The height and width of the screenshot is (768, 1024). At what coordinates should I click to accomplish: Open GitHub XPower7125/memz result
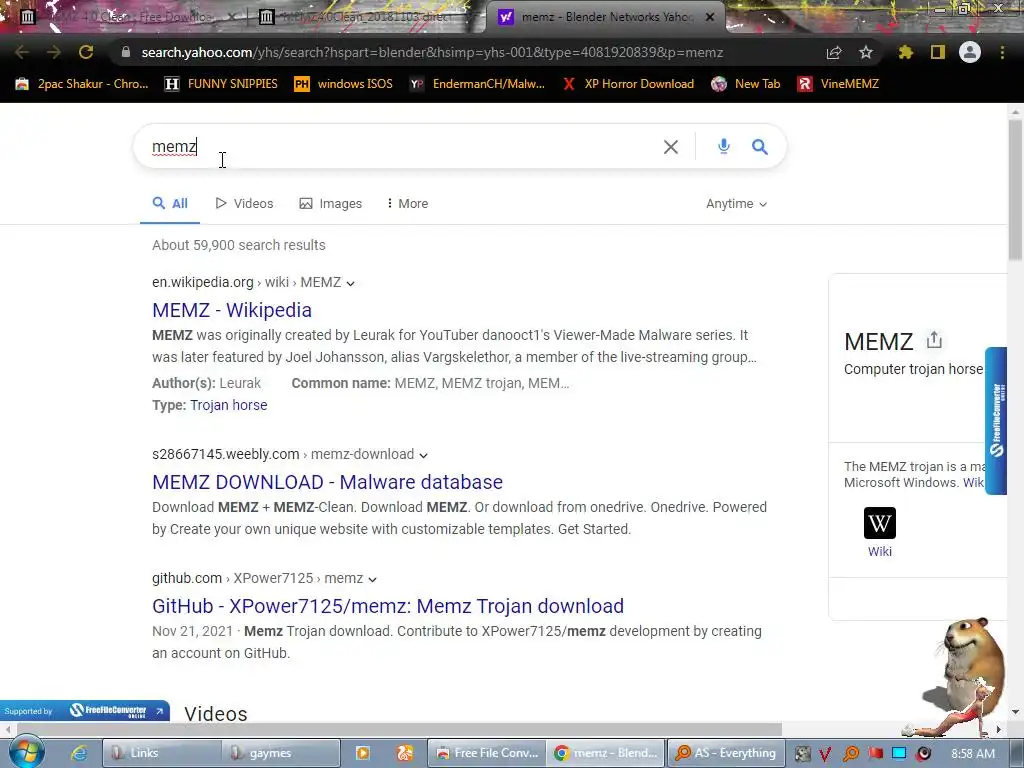pos(388,606)
